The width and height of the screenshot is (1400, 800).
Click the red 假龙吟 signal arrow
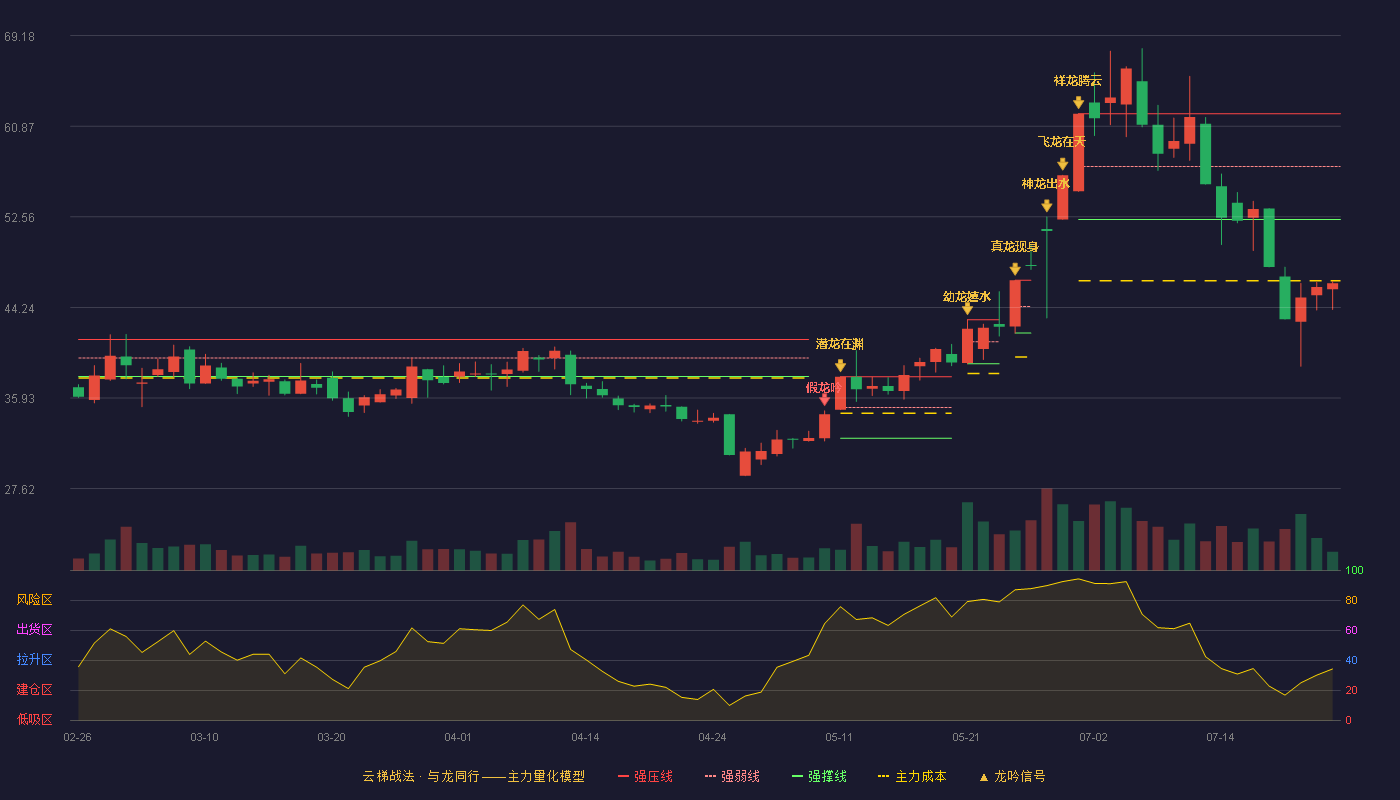click(x=824, y=399)
